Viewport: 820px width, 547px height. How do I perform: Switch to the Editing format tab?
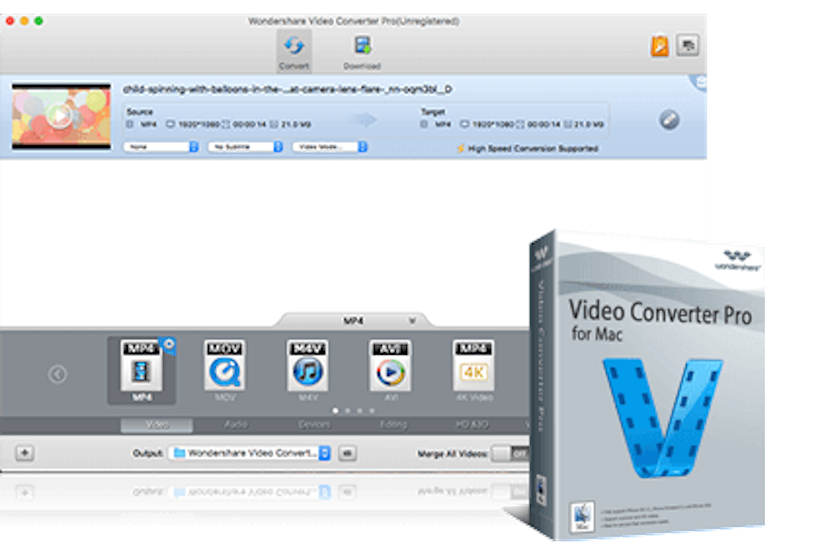393,425
